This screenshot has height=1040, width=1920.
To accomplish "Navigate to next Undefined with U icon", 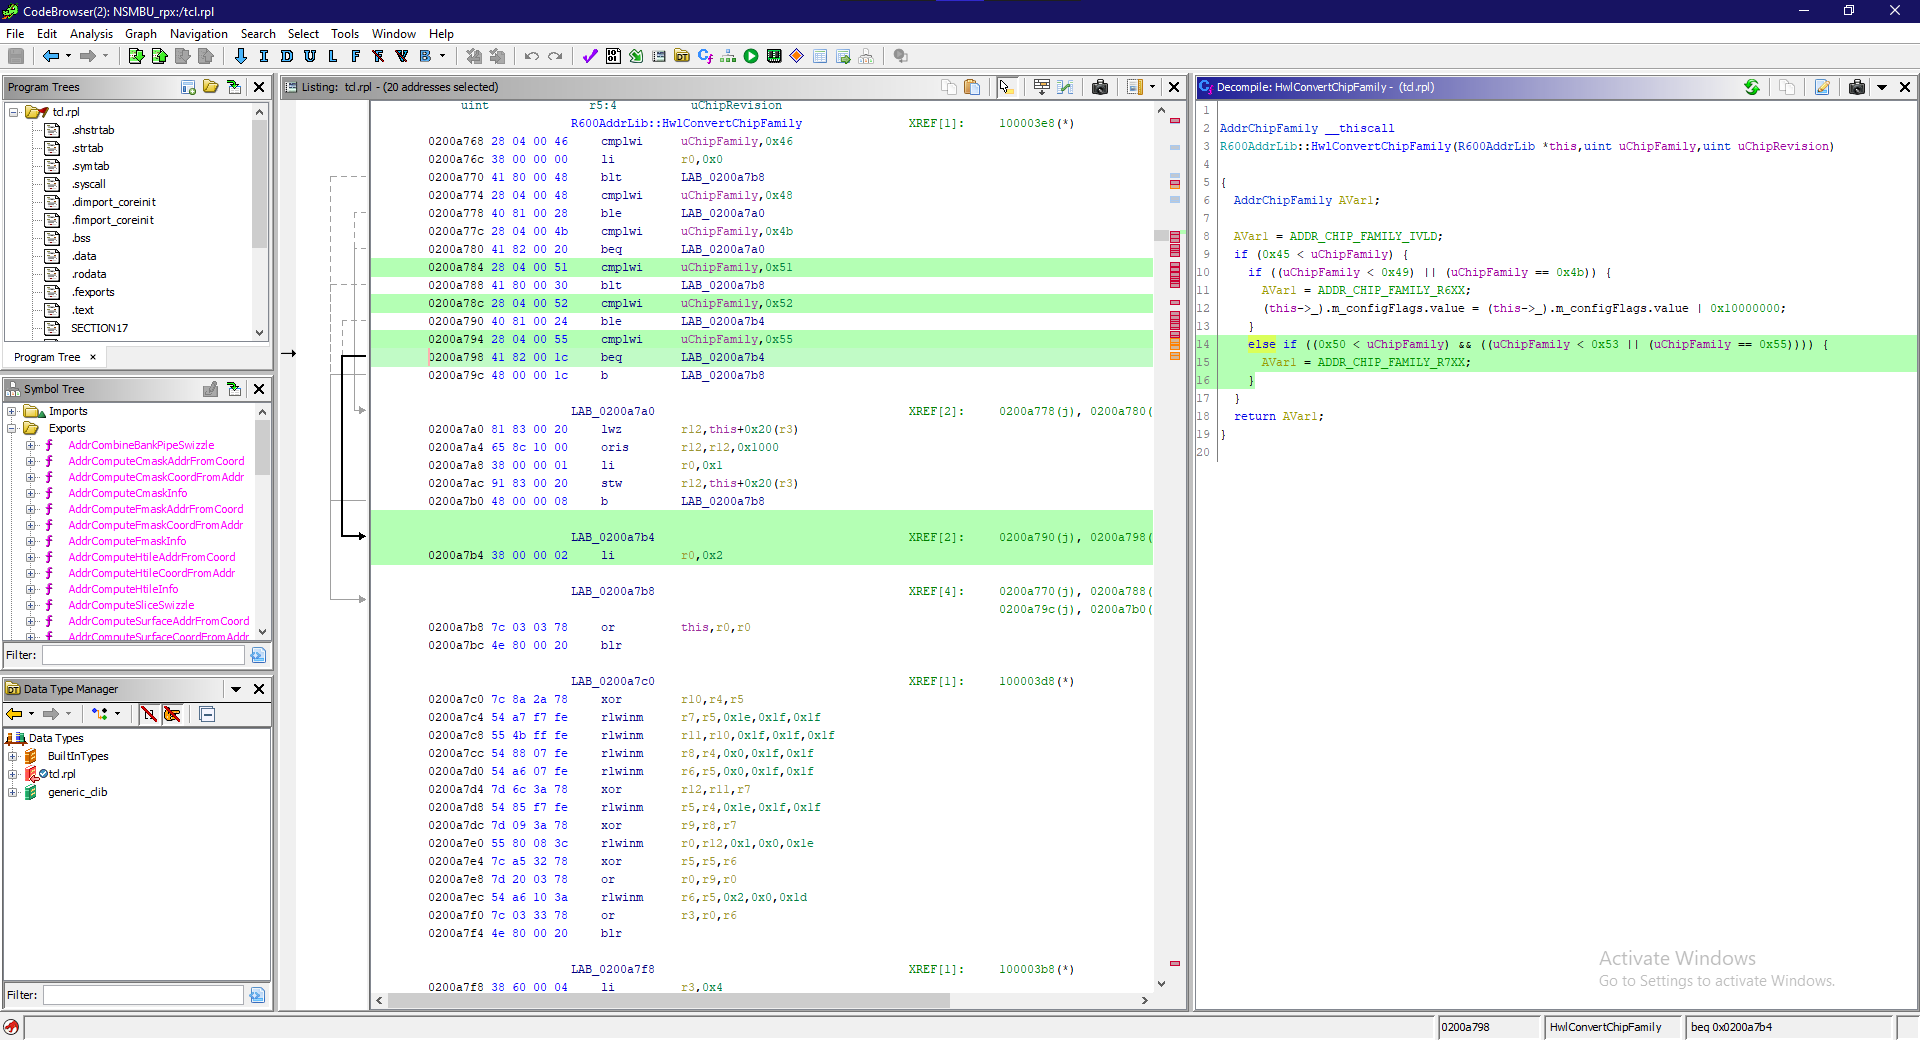I will click(x=310, y=57).
